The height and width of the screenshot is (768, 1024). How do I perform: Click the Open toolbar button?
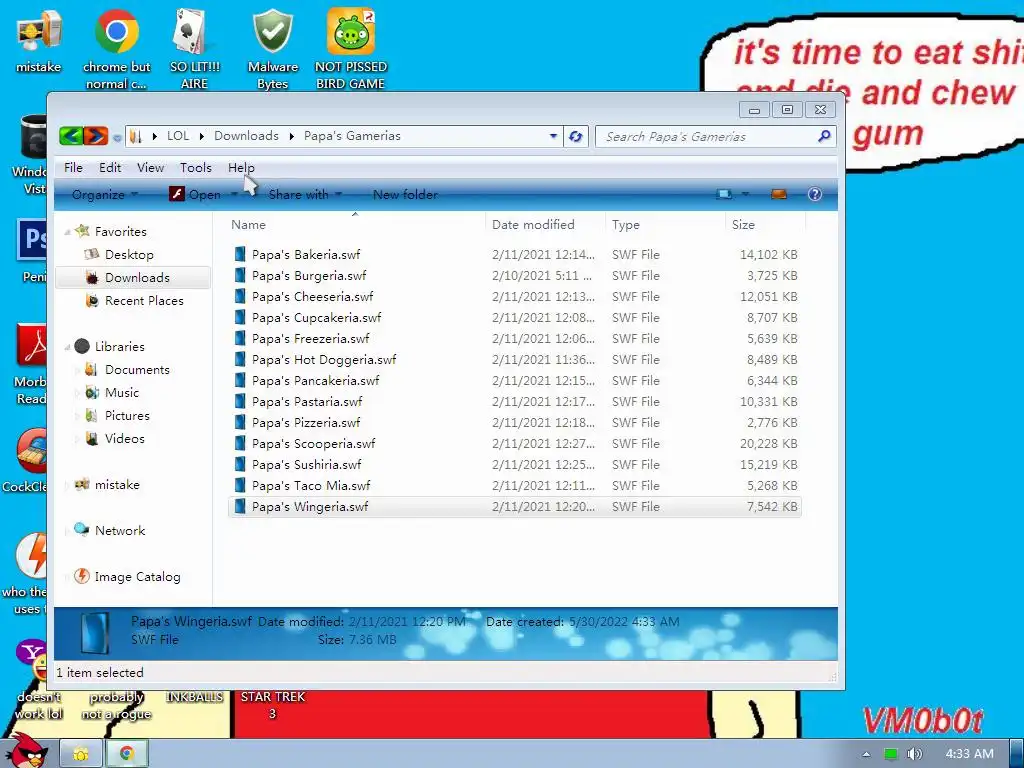tap(195, 195)
